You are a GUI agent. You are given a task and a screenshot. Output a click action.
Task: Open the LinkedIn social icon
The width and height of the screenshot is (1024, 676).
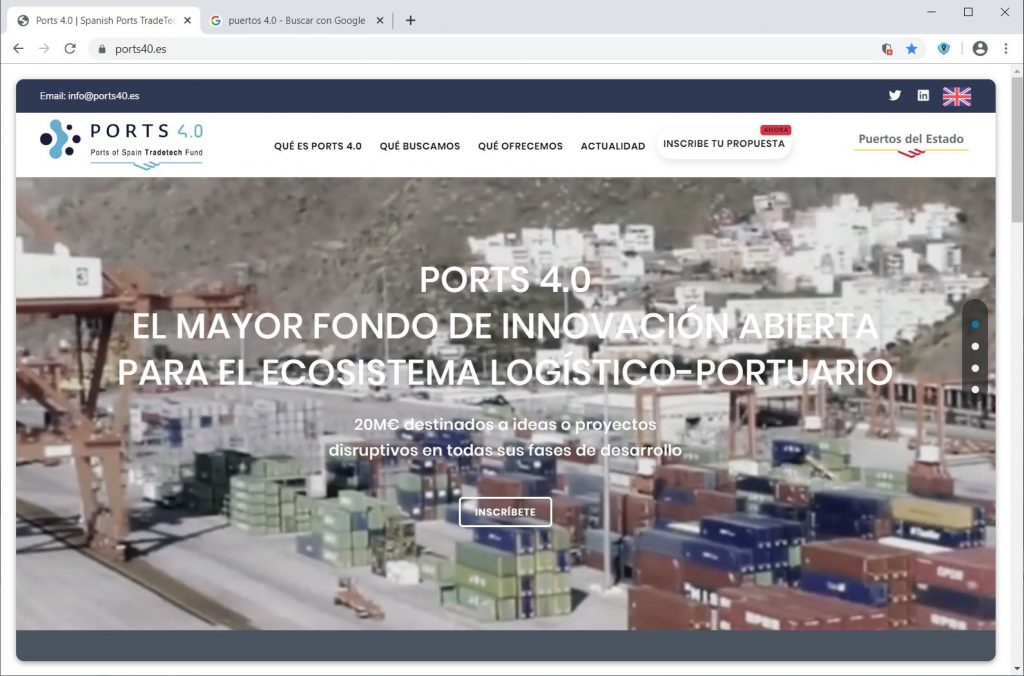point(923,95)
